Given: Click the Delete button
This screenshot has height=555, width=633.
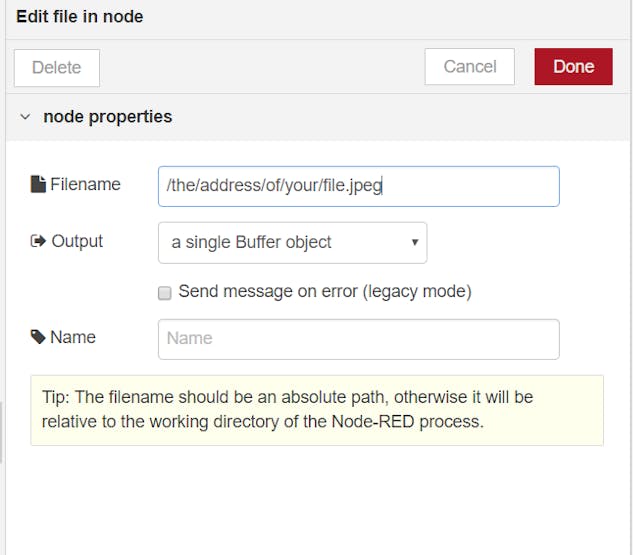Looking at the screenshot, I should [57, 67].
